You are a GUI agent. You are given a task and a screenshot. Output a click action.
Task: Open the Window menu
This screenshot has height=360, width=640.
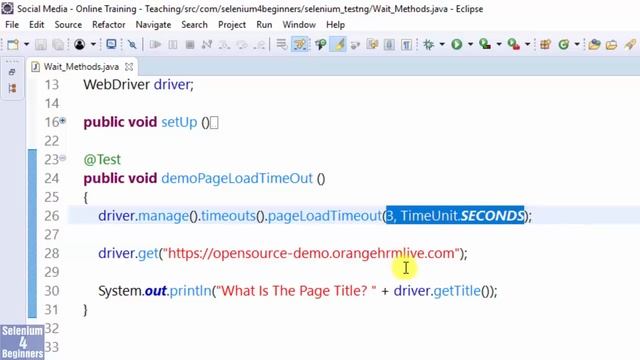[299, 24]
